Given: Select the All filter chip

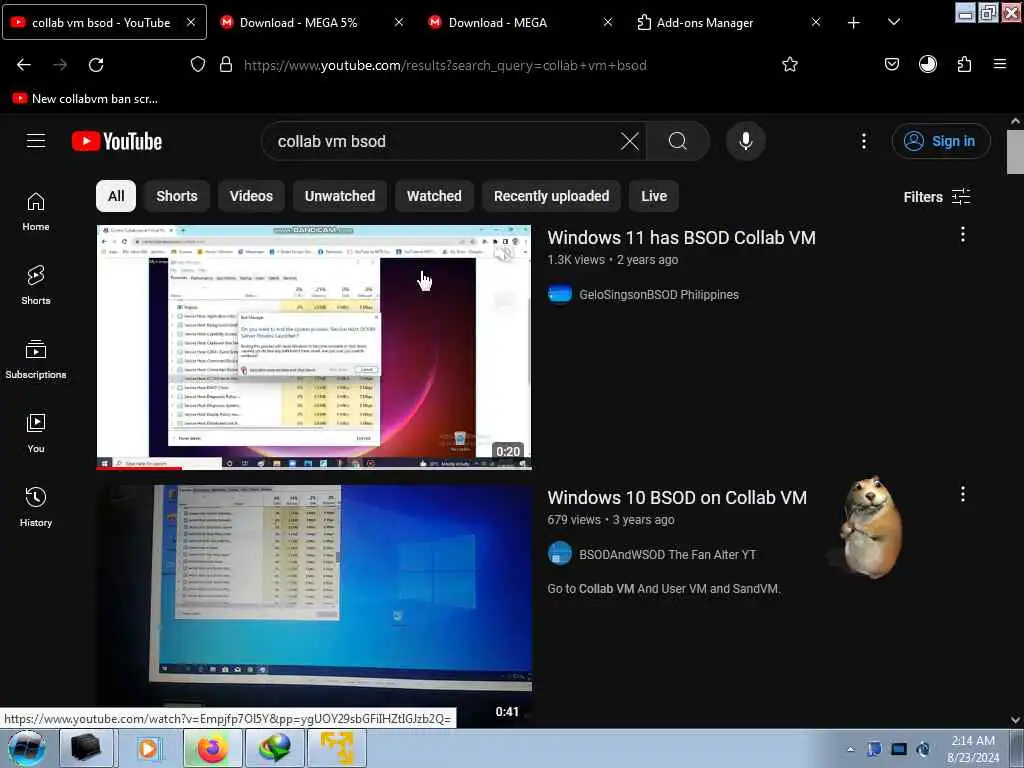Looking at the screenshot, I should (116, 196).
